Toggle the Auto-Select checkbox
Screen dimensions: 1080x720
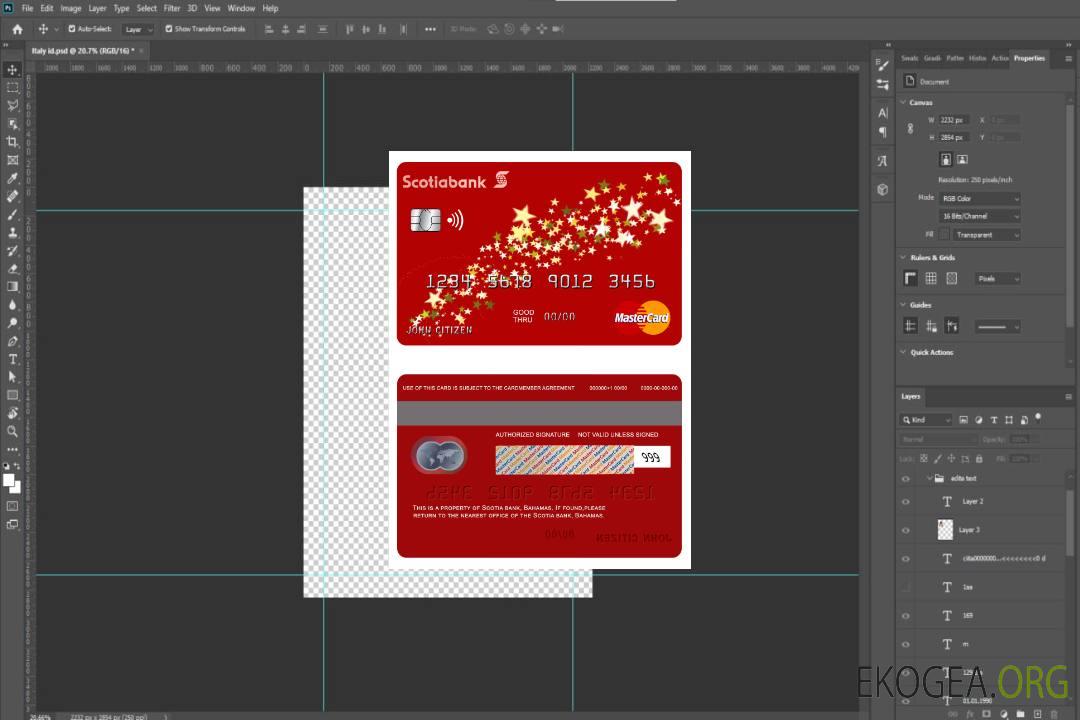coord(71,29)
